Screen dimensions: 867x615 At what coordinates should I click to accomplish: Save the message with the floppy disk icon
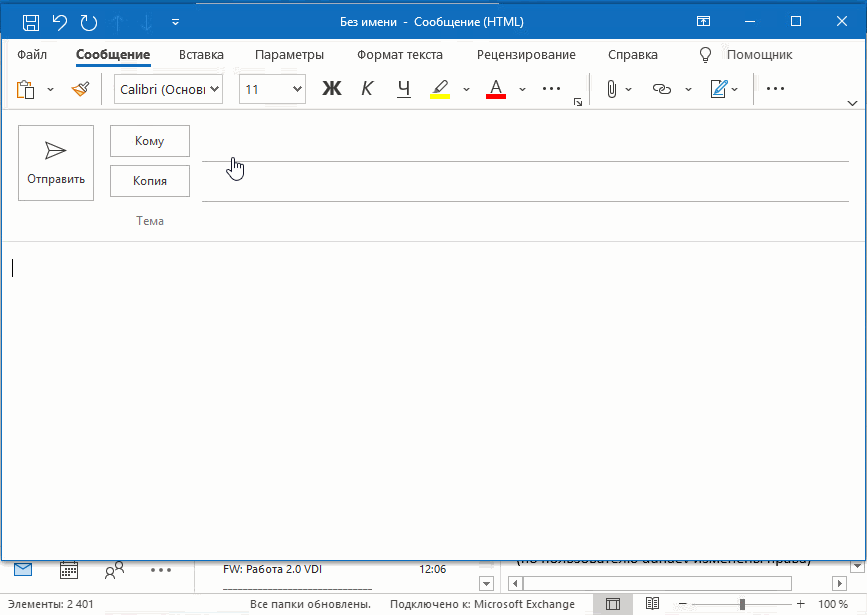click(31, 22)
